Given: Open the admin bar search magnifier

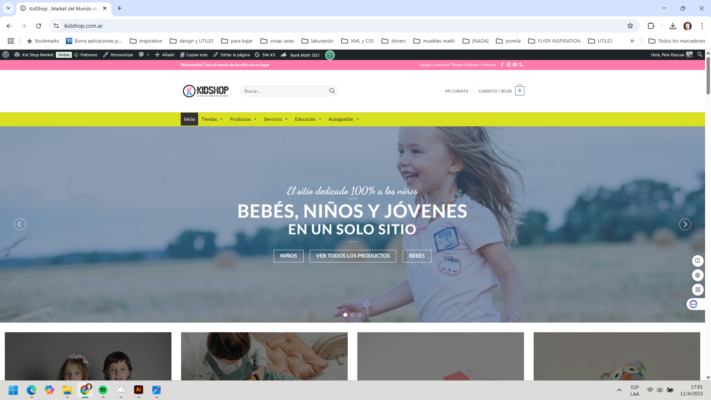Looking at the screenshot, I should click(x=700, y=55).
